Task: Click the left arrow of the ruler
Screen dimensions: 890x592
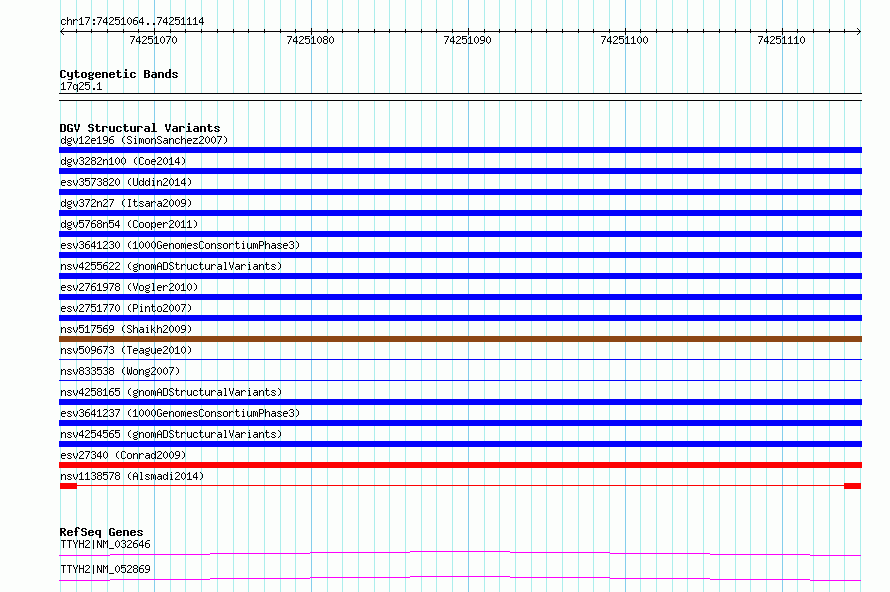Action: 62,32
